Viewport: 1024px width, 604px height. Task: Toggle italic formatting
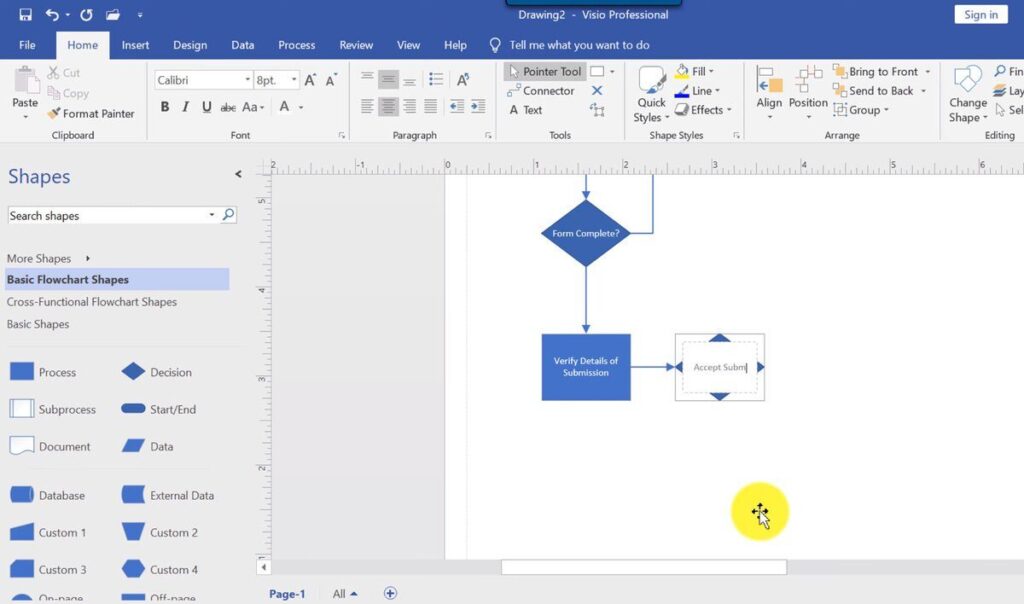point(186,106)
